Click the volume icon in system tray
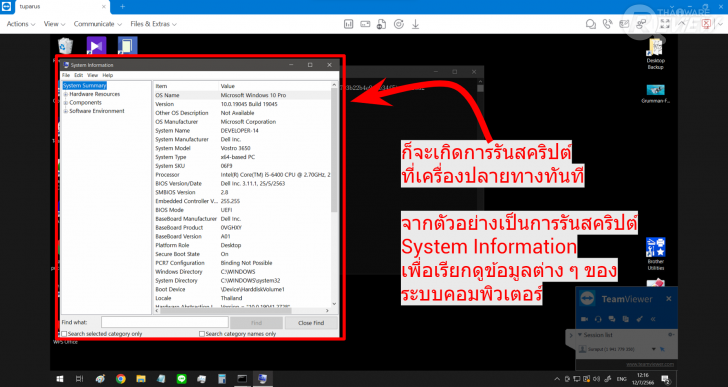This screenshot has width=728, height=387. point(596,379)
